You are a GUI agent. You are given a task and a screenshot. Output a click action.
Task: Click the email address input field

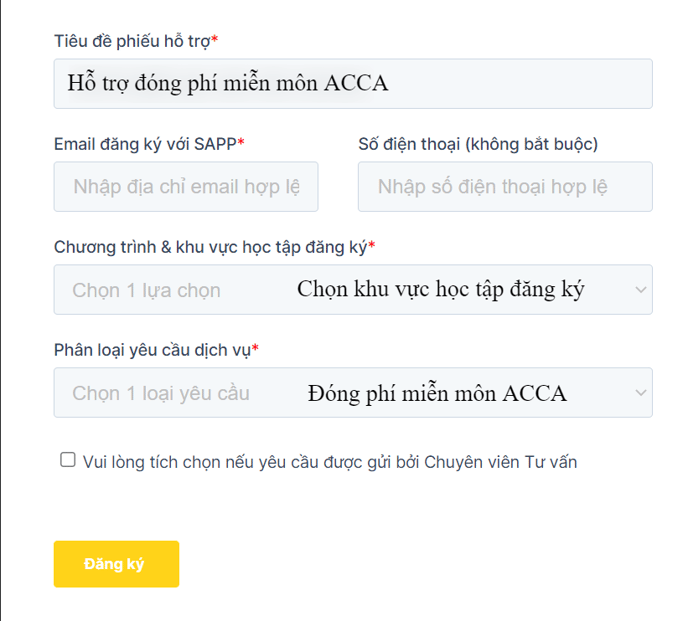coord(186,187)
